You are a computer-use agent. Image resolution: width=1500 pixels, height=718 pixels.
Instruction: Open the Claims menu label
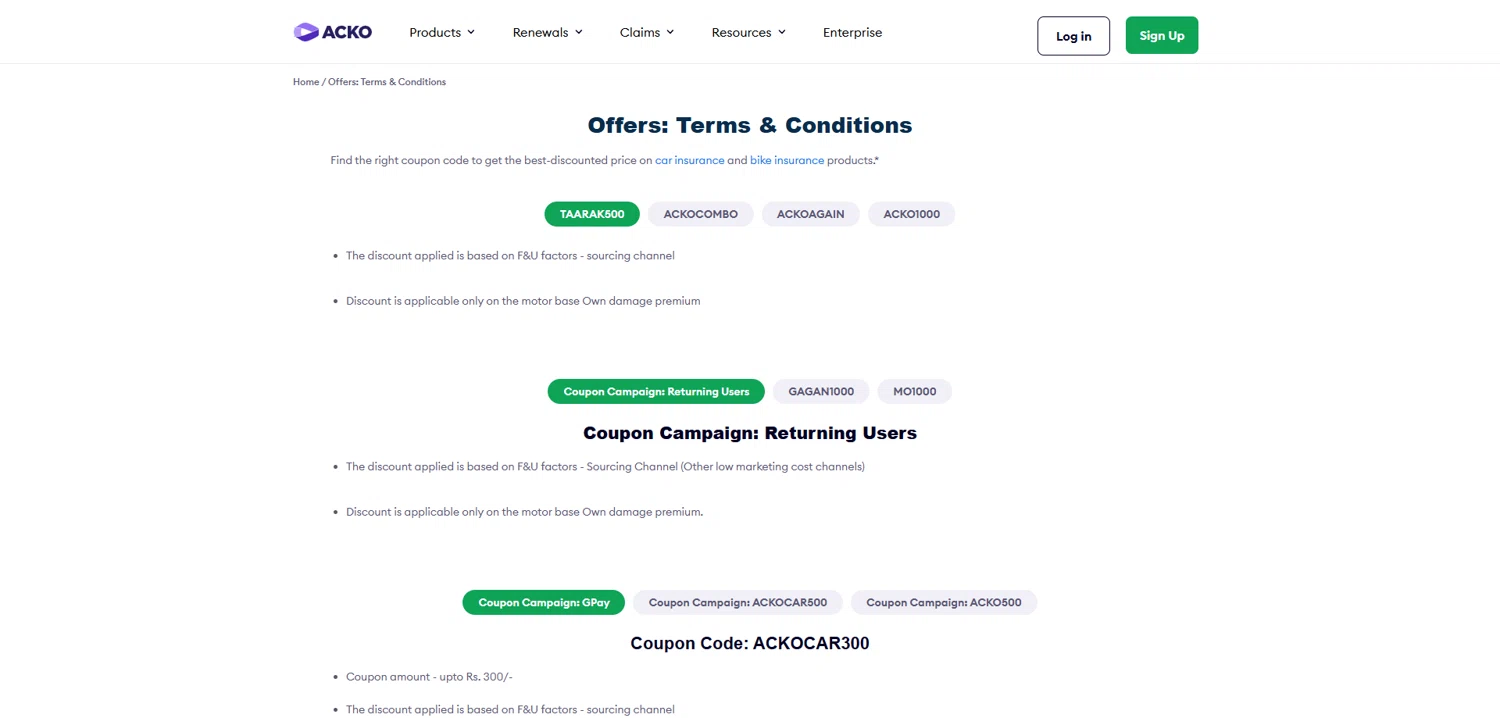point(640,32)
